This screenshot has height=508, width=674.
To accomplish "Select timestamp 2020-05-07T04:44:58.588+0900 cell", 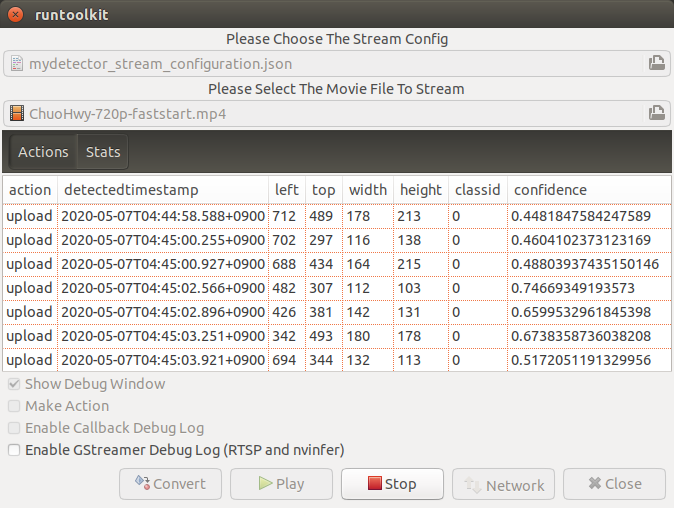I will 163,216.
